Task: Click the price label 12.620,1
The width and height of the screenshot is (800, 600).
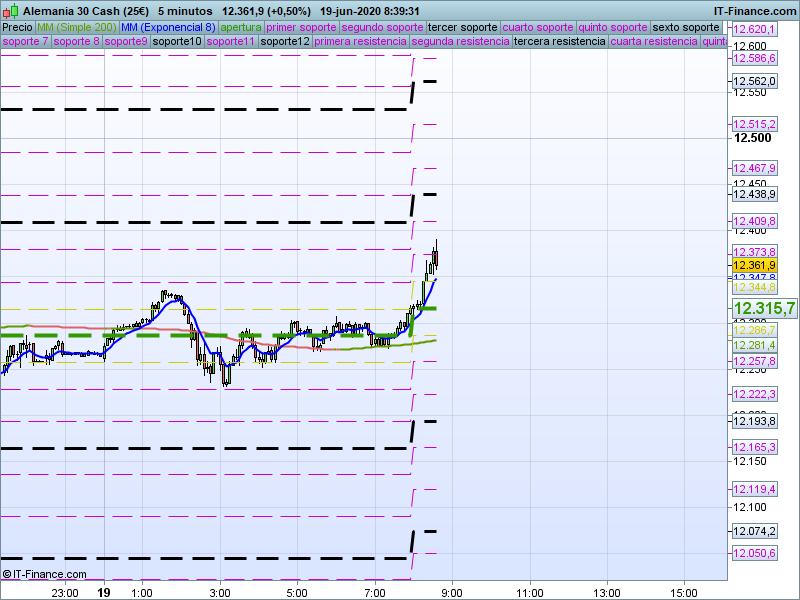Action: tap(755, 30)
